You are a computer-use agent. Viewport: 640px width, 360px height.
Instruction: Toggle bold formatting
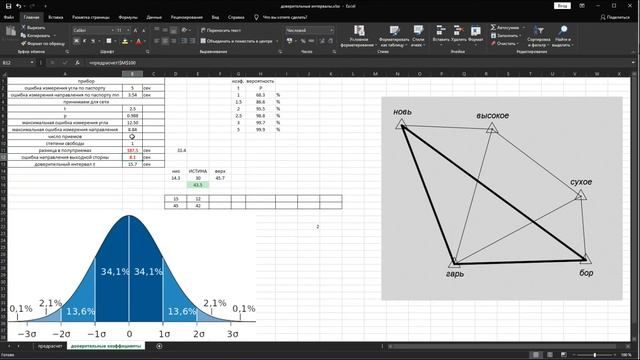pyautogui.click(x=76, y=41)
